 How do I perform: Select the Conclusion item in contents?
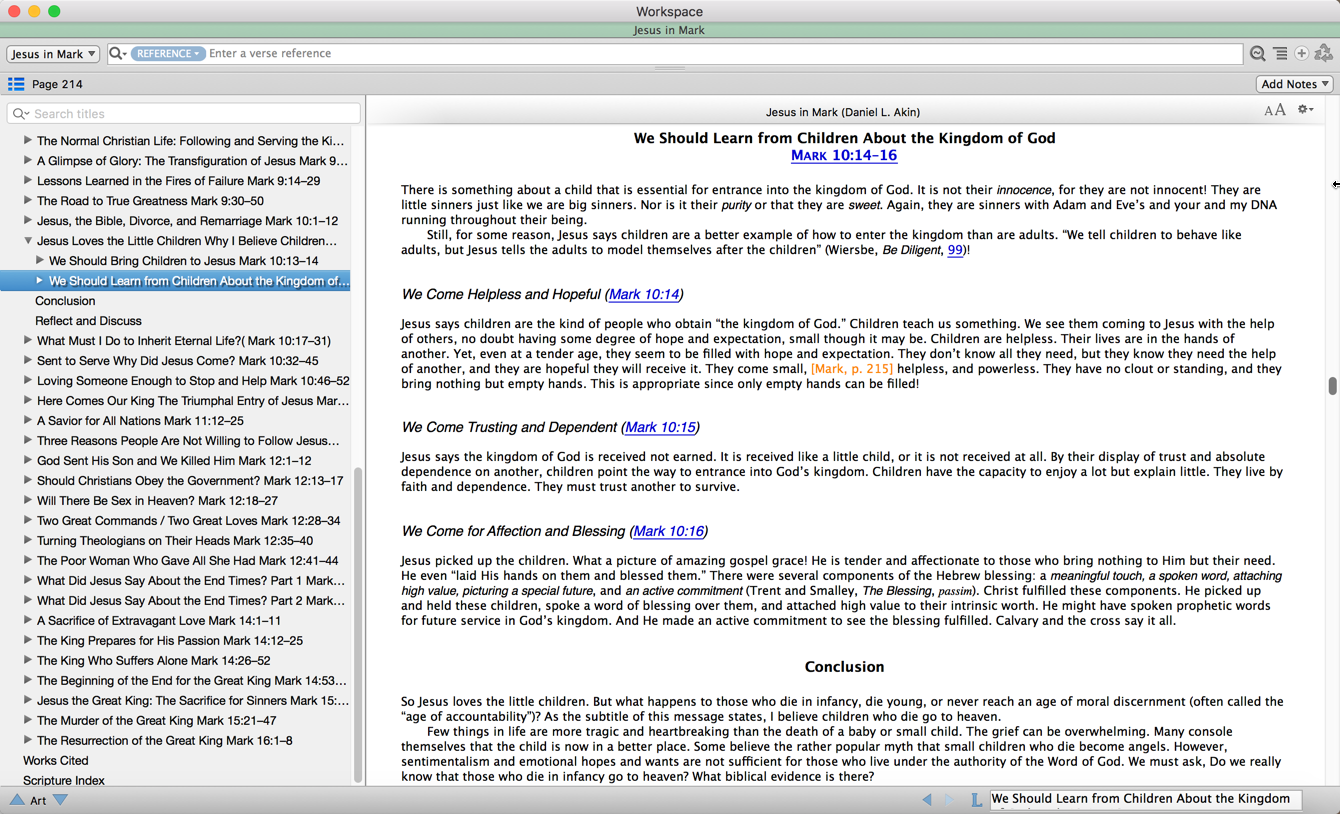(x=65, y=301)
